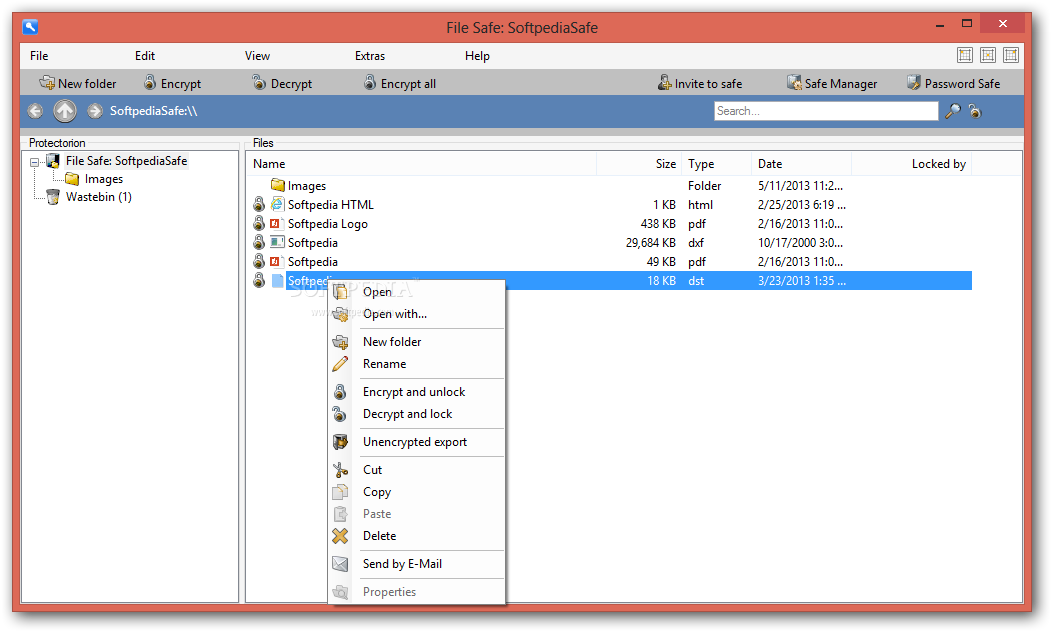1052x632 pixels.
Task: Click the pdf icon of Softpedia Logo
Action: (x=276, y=223)
